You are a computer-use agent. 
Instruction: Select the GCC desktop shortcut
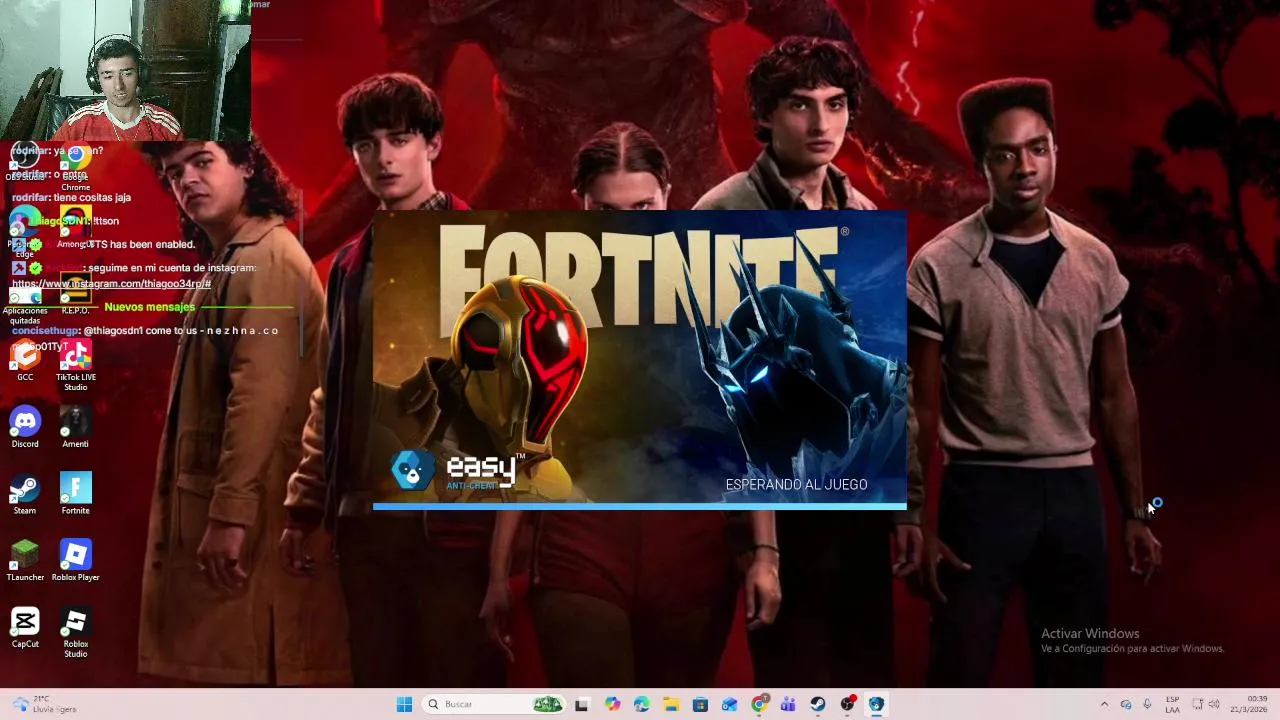(25, 360)
